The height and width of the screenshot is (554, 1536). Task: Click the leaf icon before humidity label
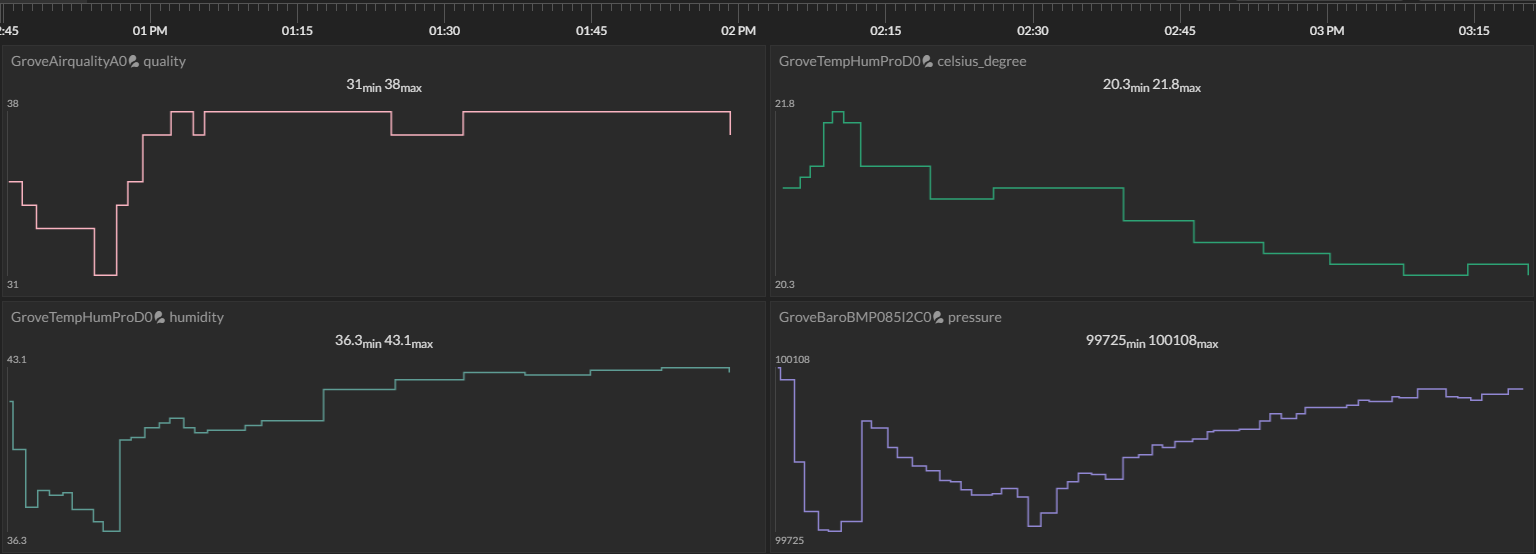(x=159, y=318)
